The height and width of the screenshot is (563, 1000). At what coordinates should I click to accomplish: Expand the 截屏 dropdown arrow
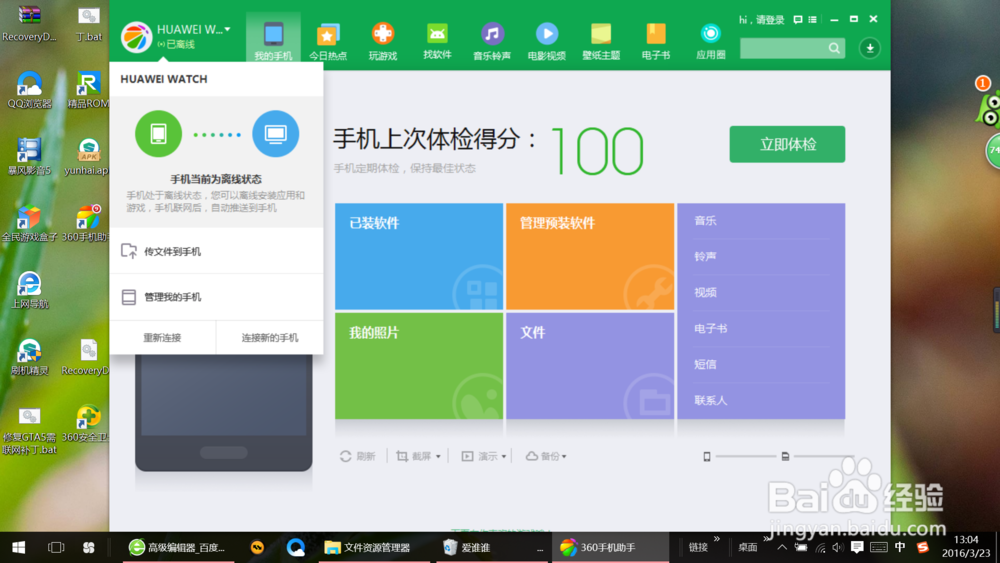(438, 457)
